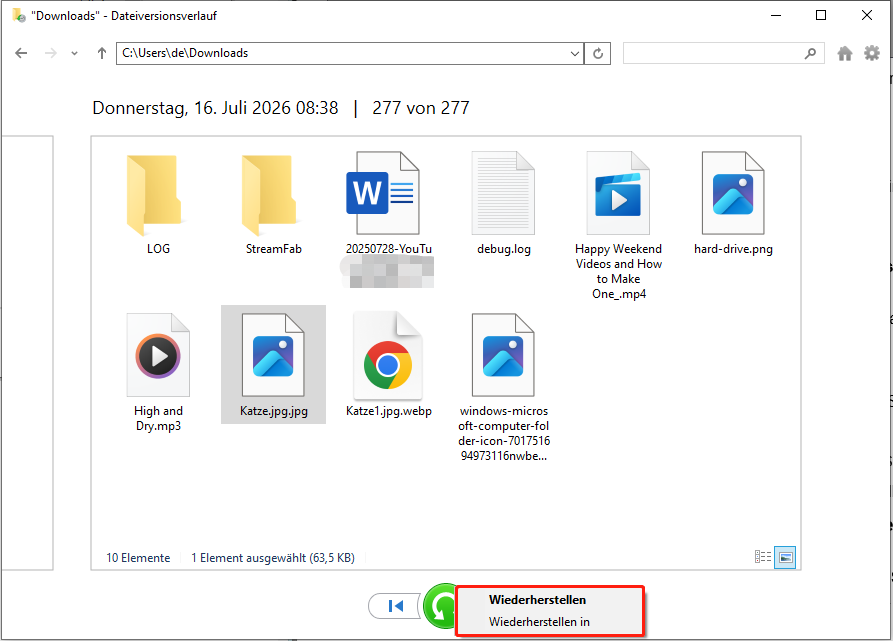Click the green restore button
Viewport: 893px width, 641px height.
click(440, 606)
